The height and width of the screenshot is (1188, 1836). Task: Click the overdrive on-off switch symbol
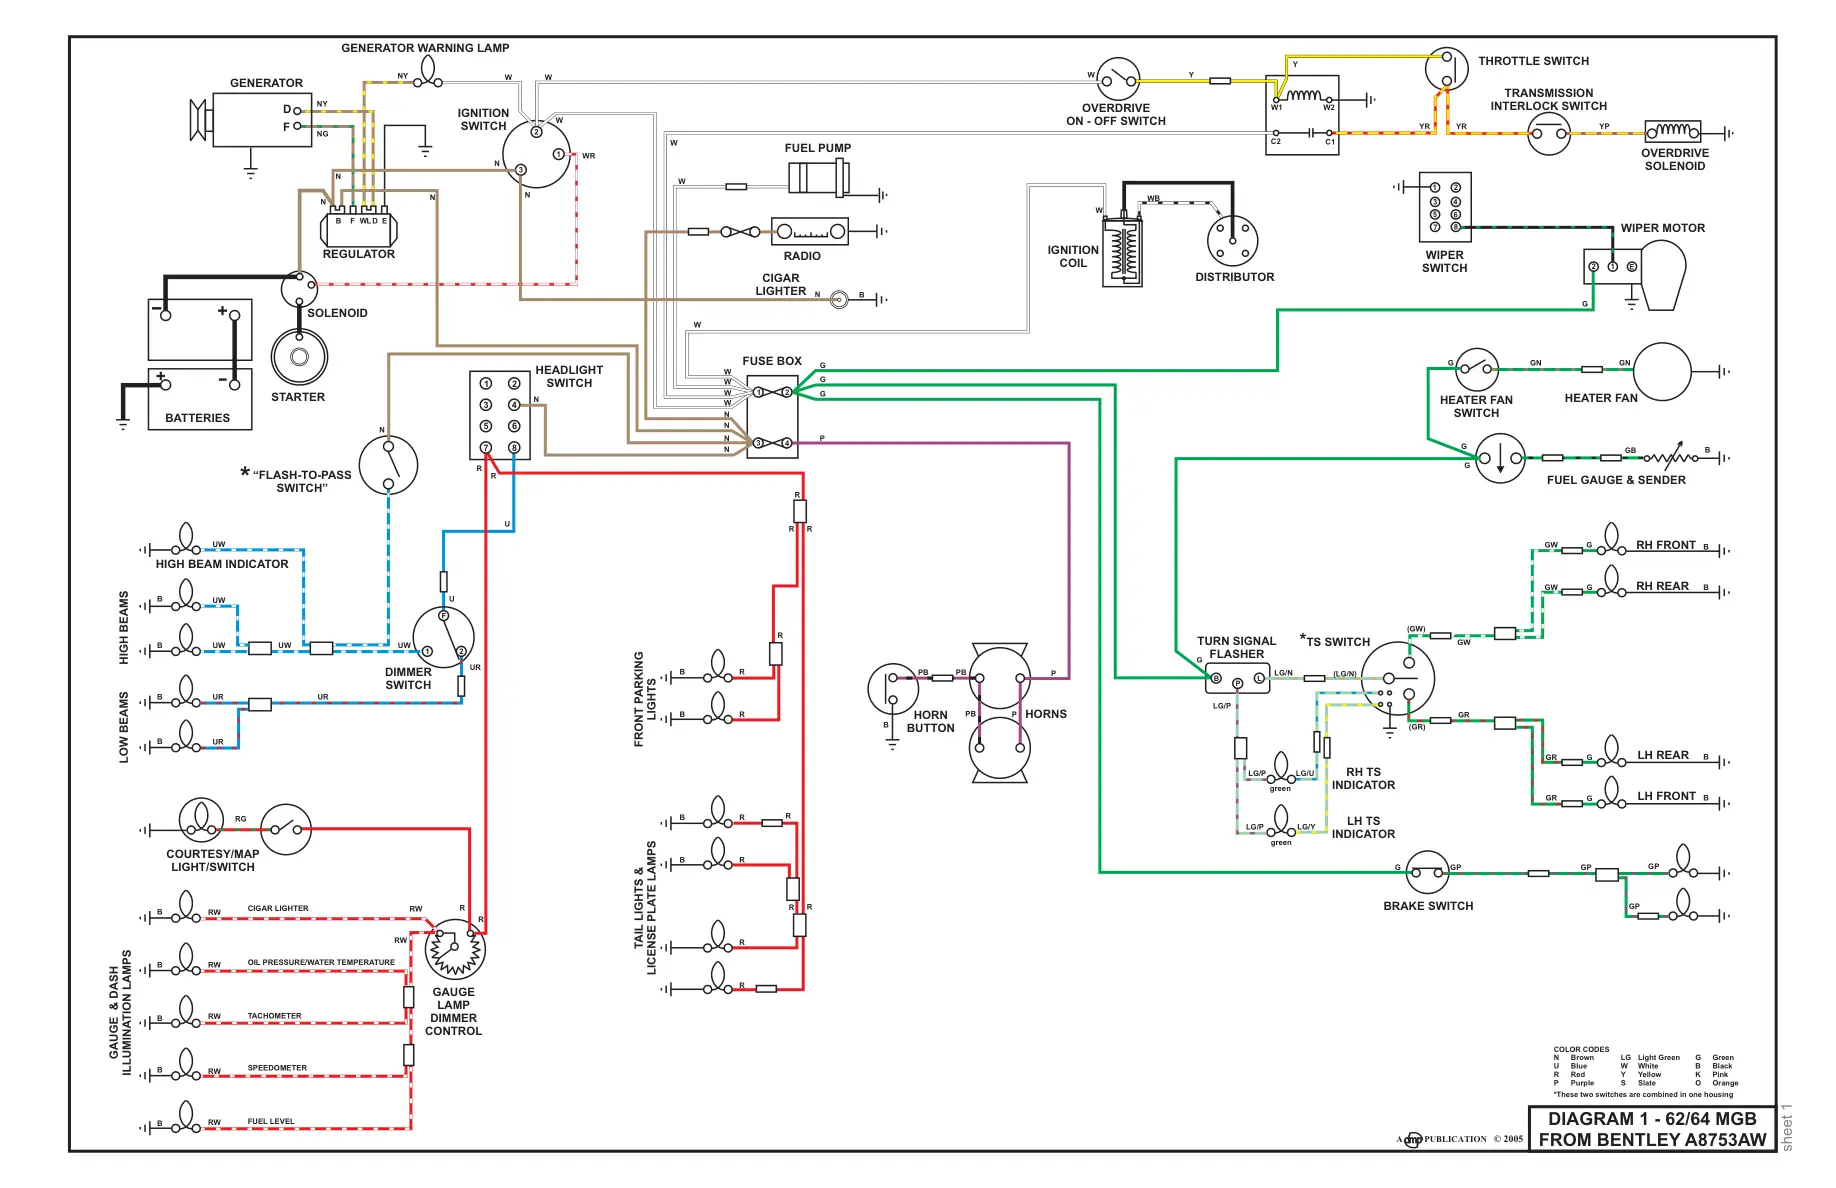(1118, 79)
